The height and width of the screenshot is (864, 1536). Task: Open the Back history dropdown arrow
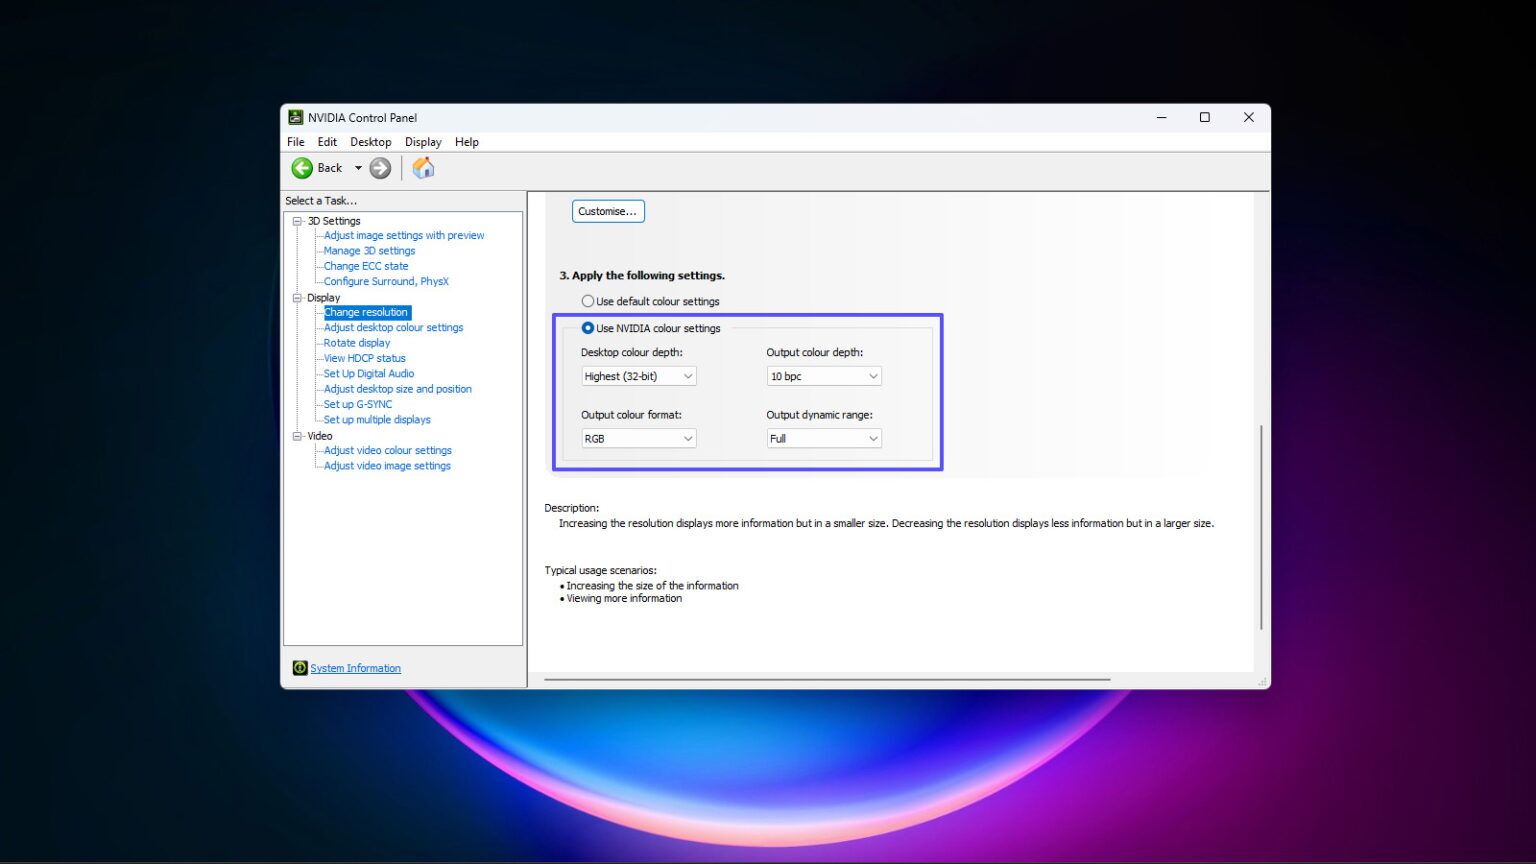(358, 168)
